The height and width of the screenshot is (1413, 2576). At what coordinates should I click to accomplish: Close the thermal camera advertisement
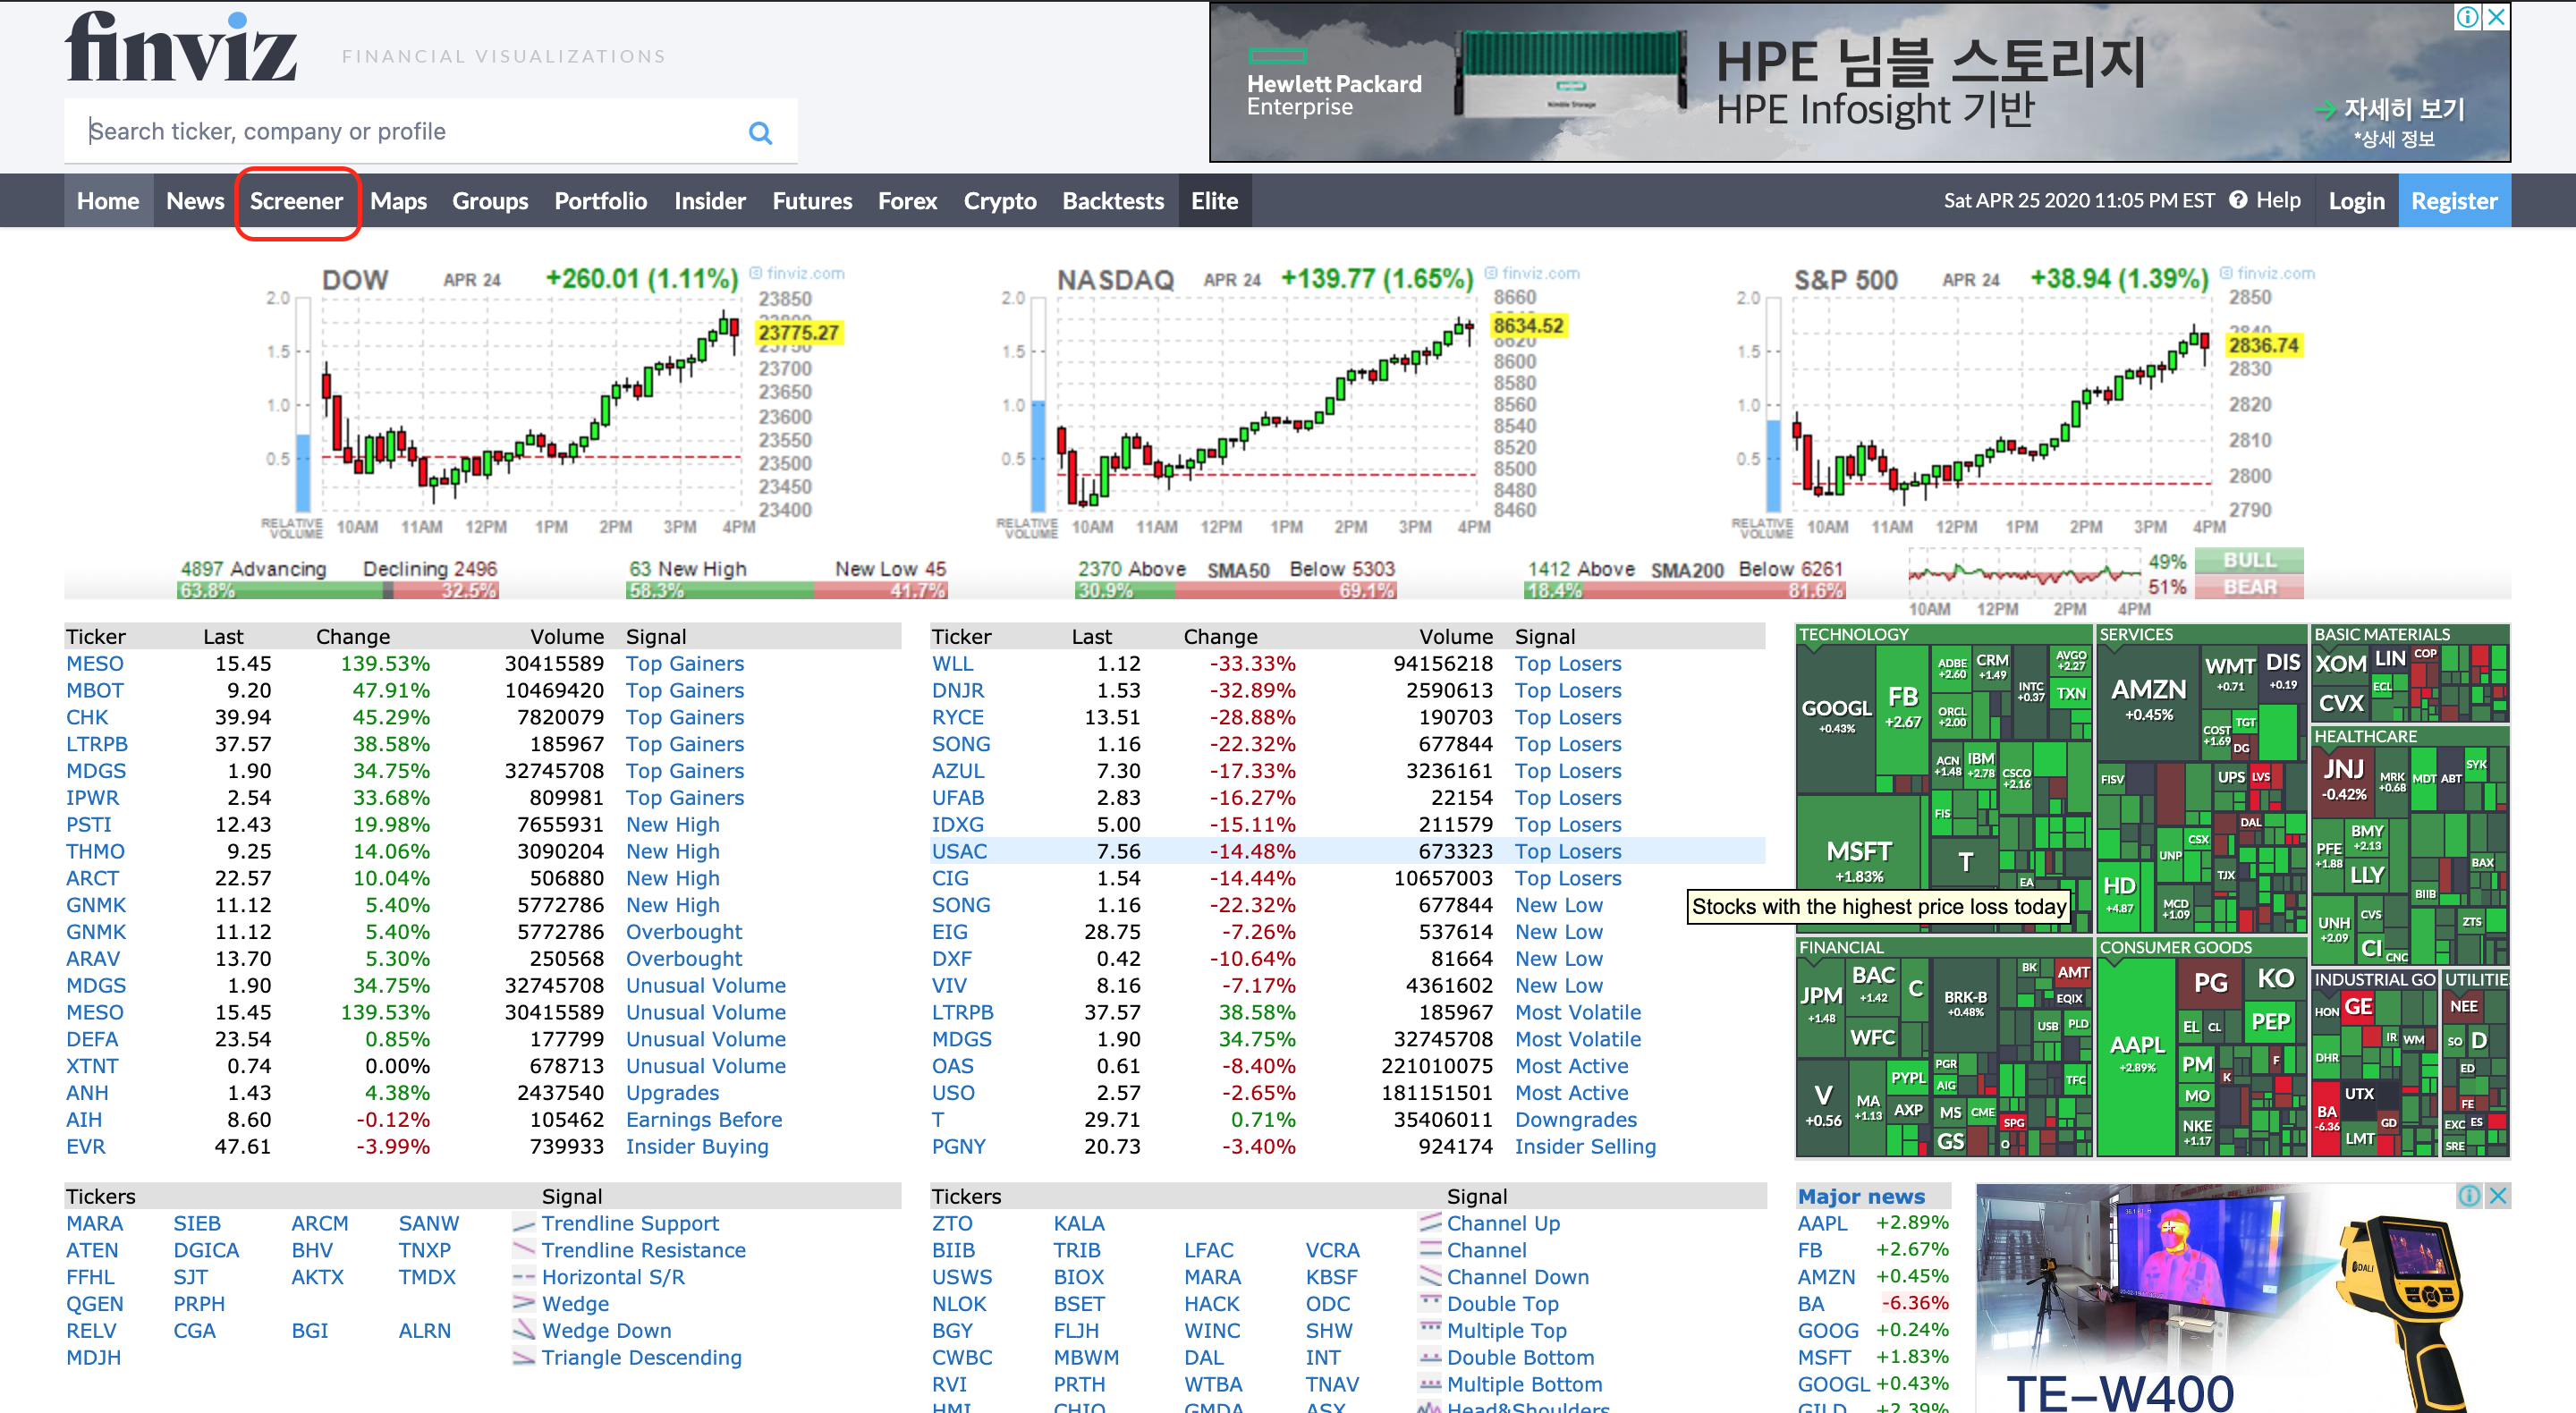pyautogui.click(x=2498, y=1196)
